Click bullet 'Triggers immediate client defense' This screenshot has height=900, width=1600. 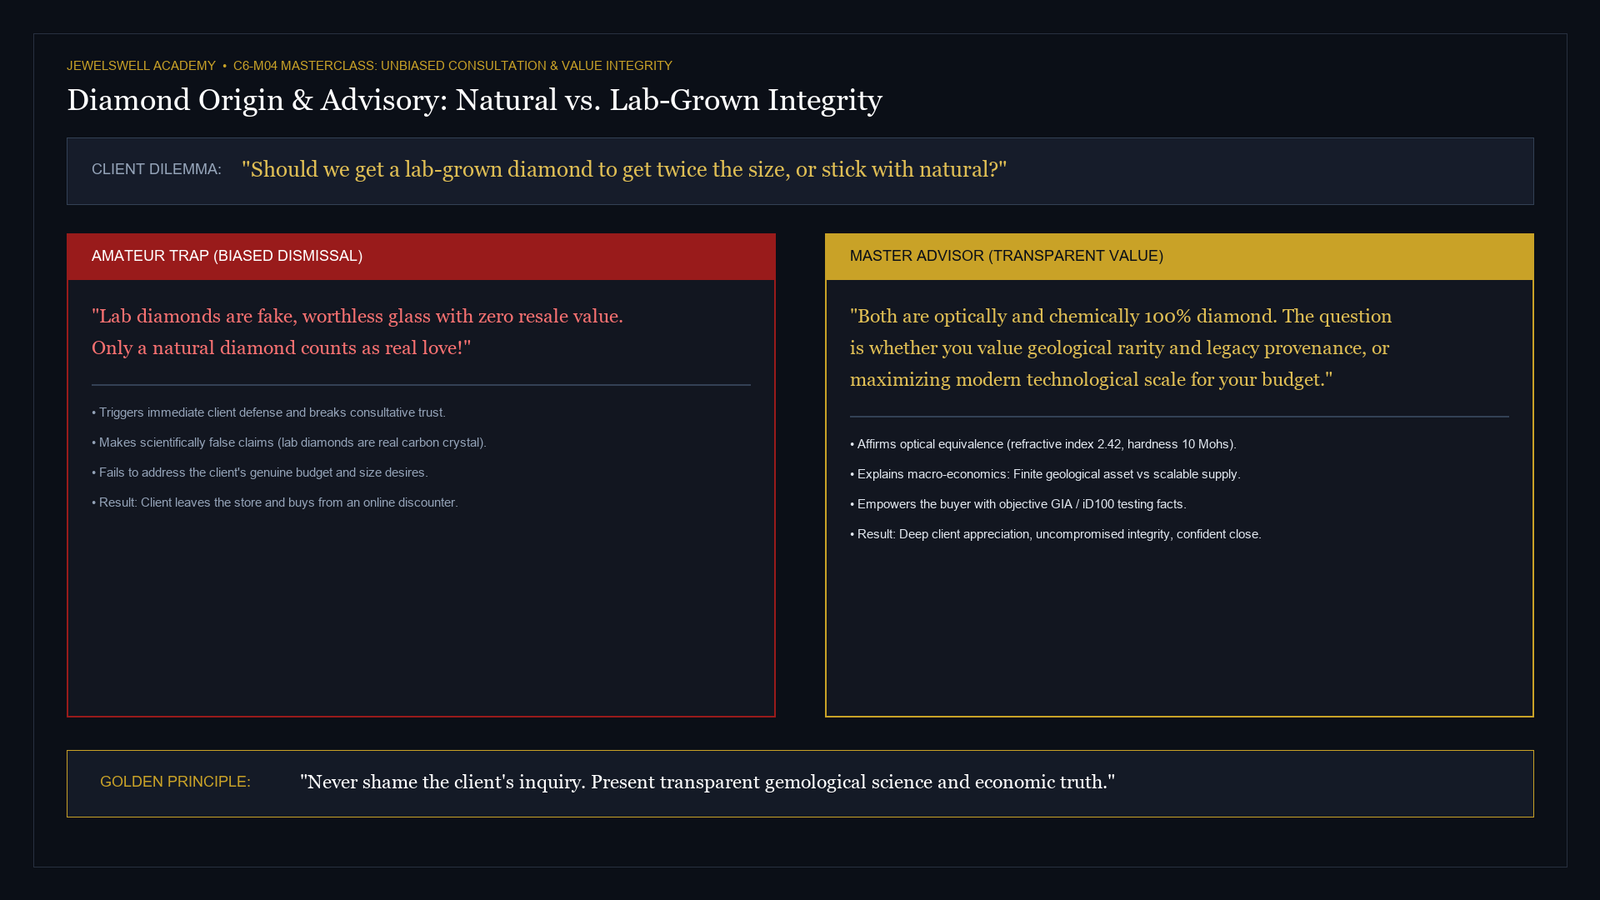(x=269, y=413)
